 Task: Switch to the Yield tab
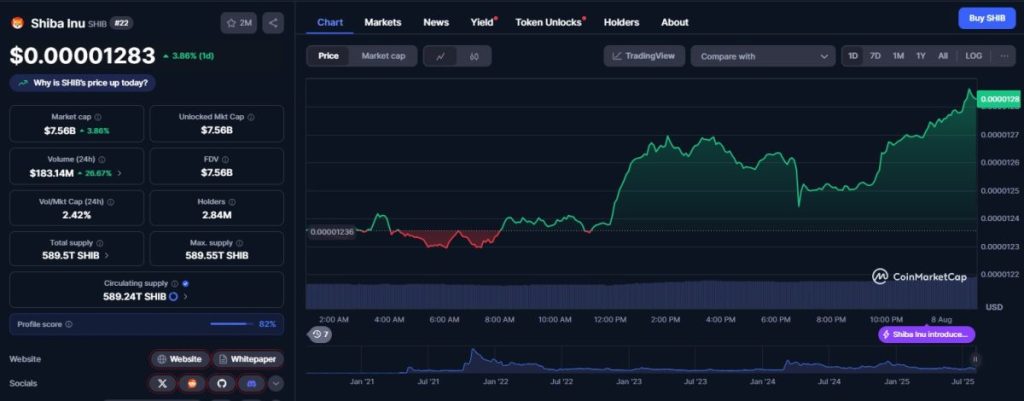[x=483, y=22]
